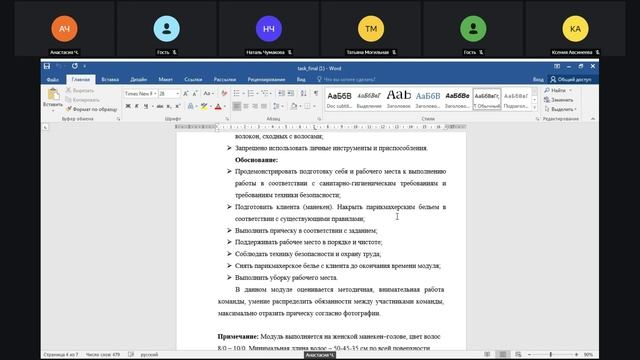The height and width of the screenshot is (360, 640).
Task: Click the decrease indent icon
Action: [x=281, y=93]
